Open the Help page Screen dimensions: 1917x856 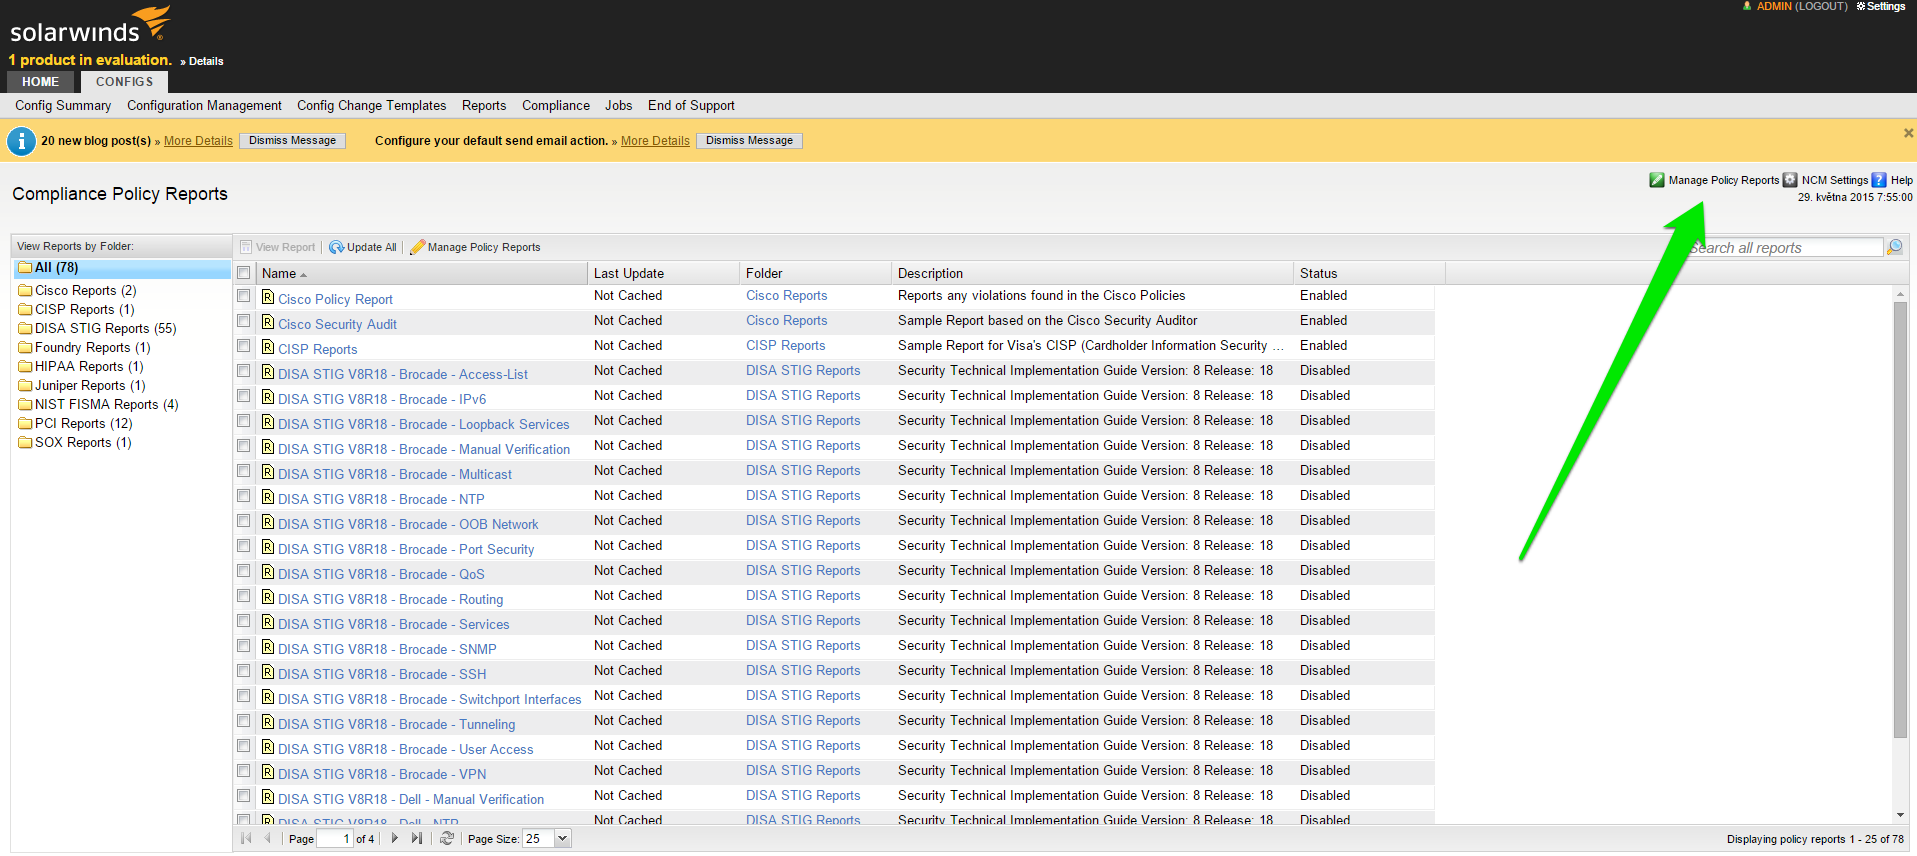click(x=1892, y=180)
